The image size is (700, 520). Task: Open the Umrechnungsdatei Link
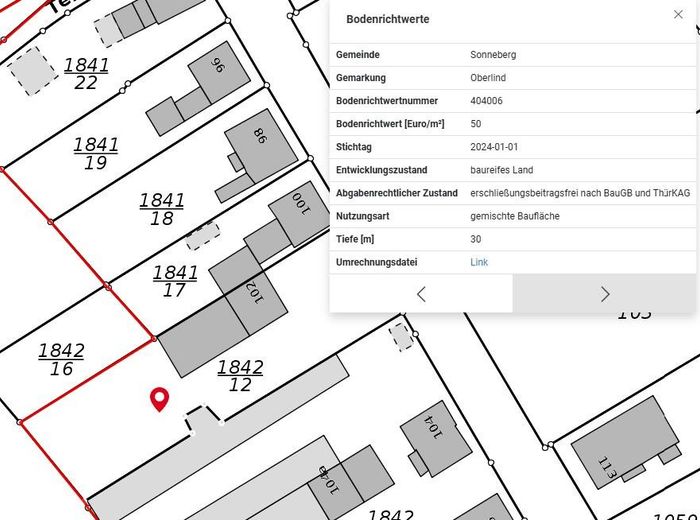[479, 262]
